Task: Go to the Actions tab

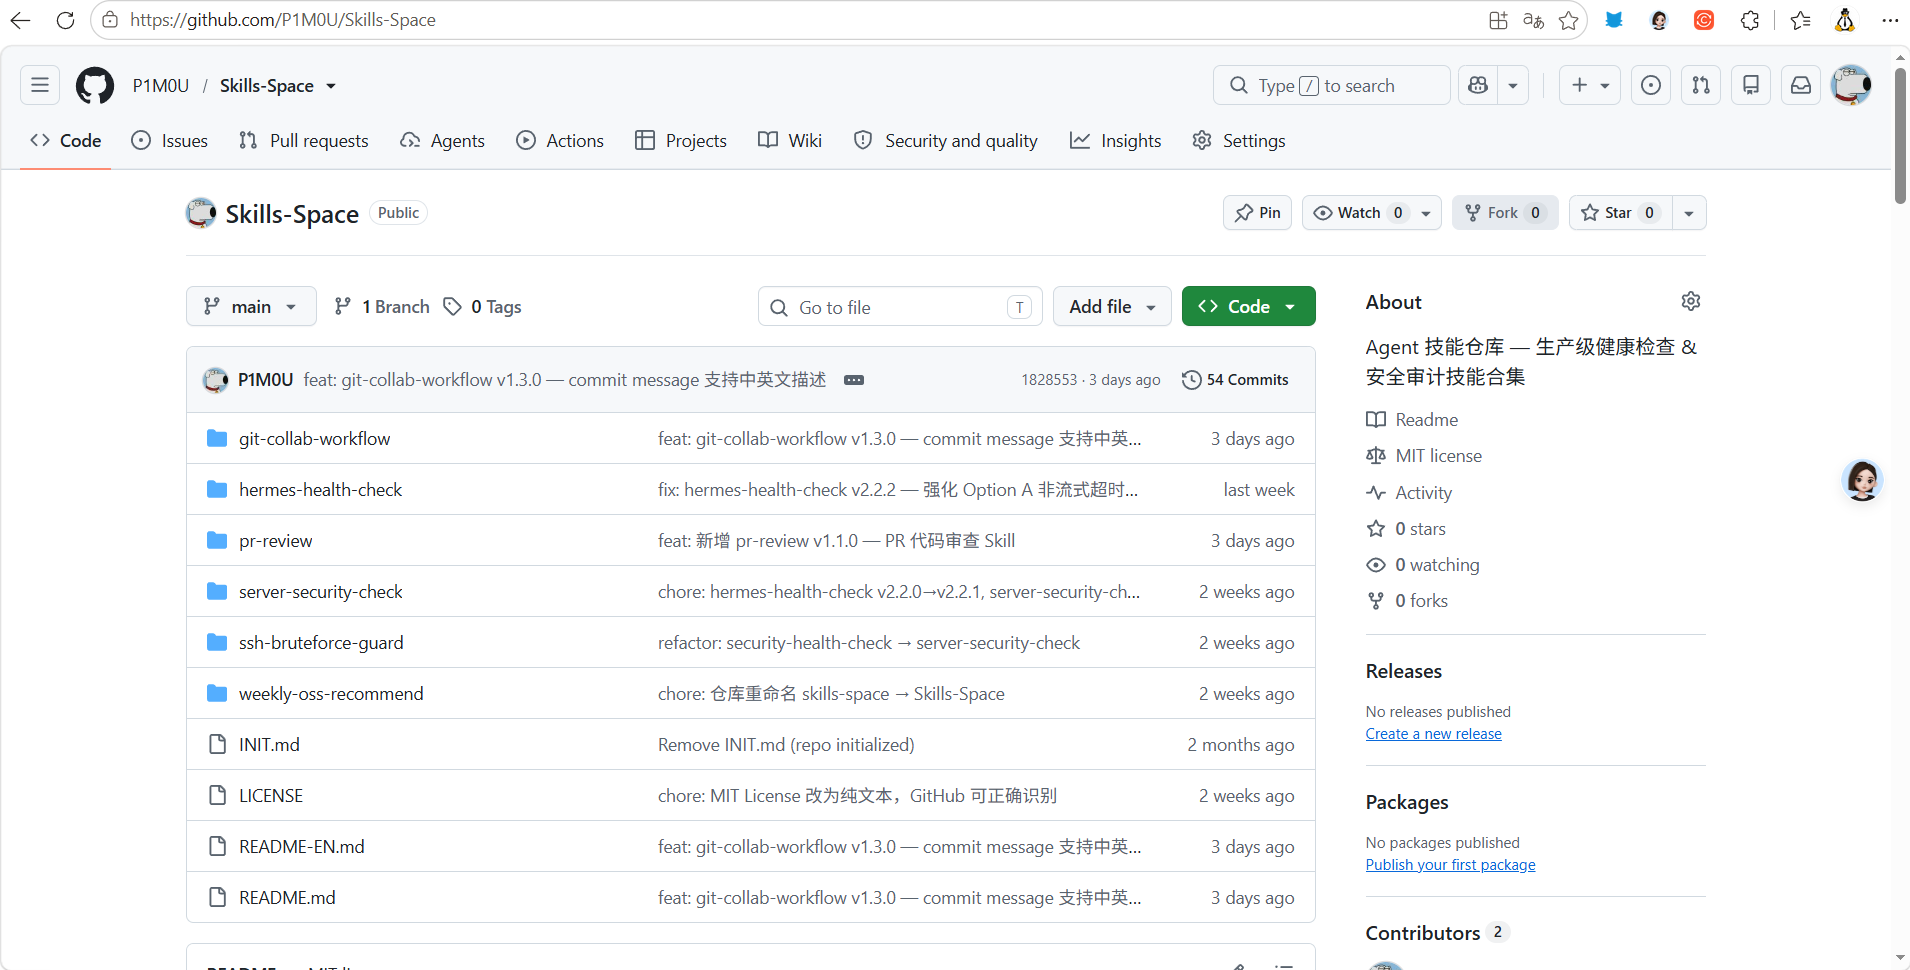Action: [x=560, y=141]
